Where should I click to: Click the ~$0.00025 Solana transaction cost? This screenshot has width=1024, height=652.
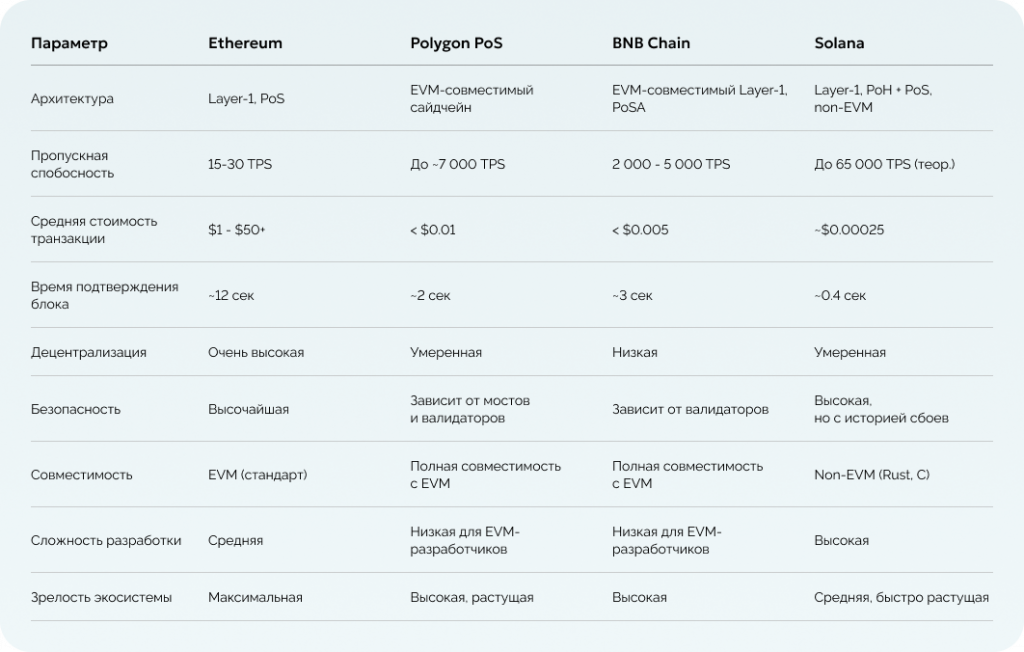(849, 229)
